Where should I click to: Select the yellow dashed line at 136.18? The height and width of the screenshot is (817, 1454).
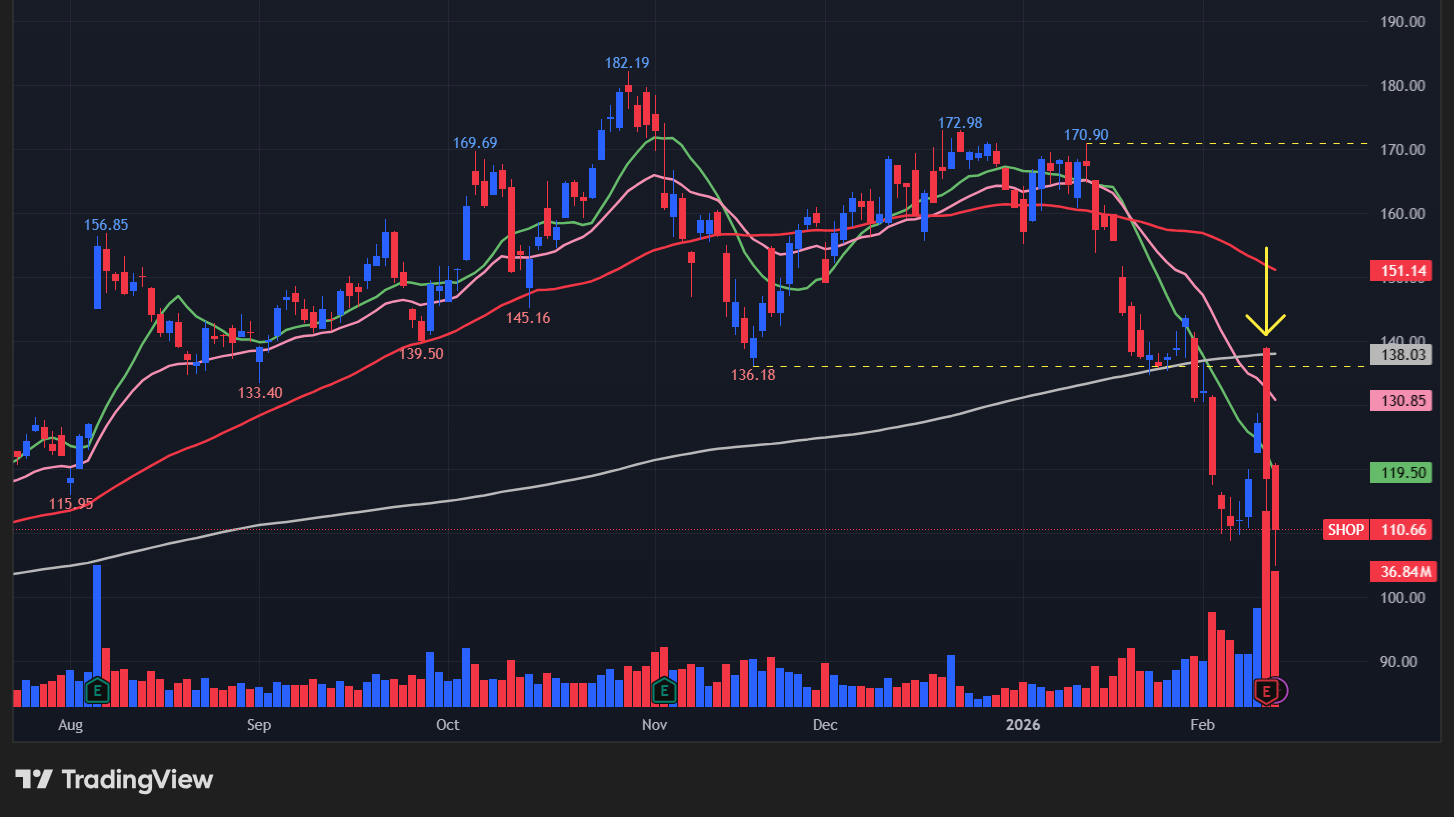[1000, 367]
